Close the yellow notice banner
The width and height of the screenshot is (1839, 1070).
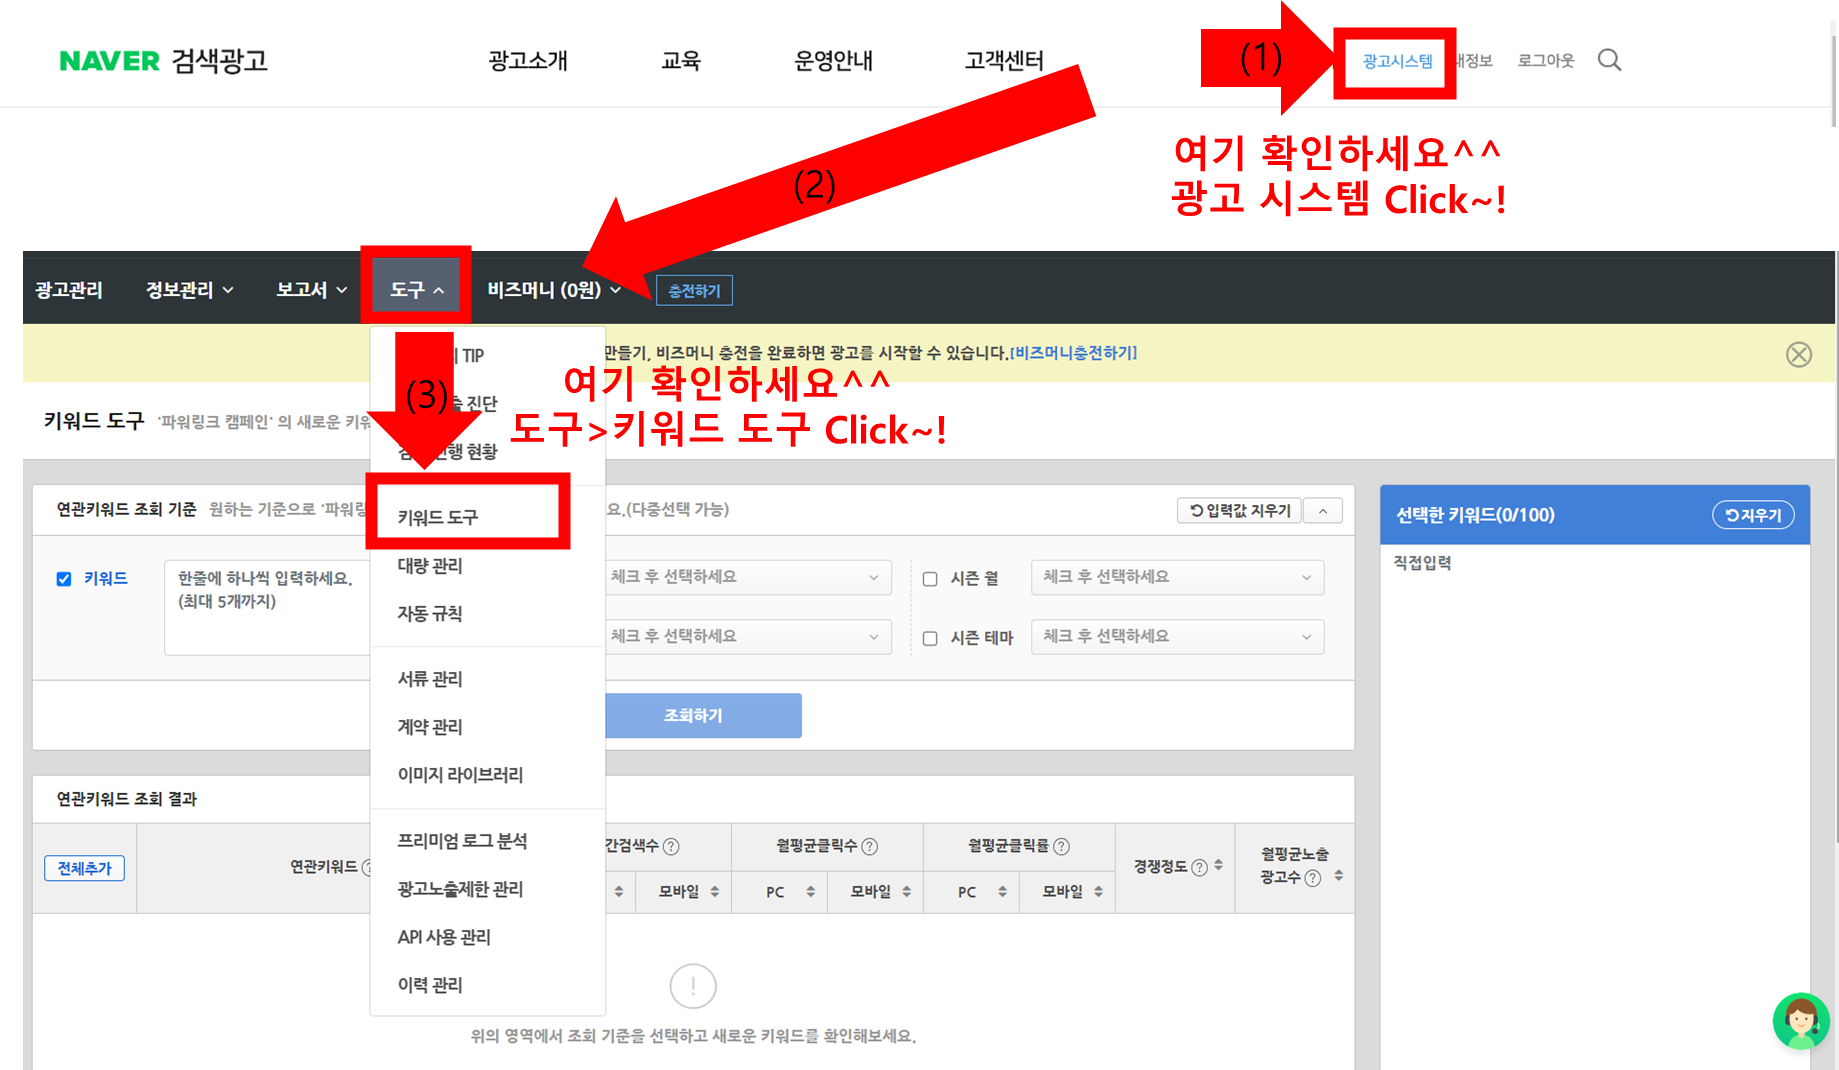[1798, 354]
